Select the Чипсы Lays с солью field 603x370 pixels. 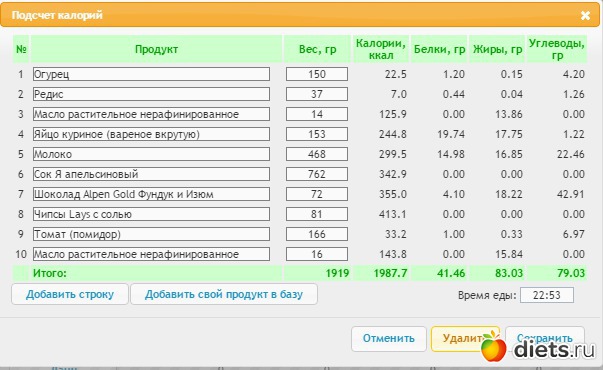[151, 214]
